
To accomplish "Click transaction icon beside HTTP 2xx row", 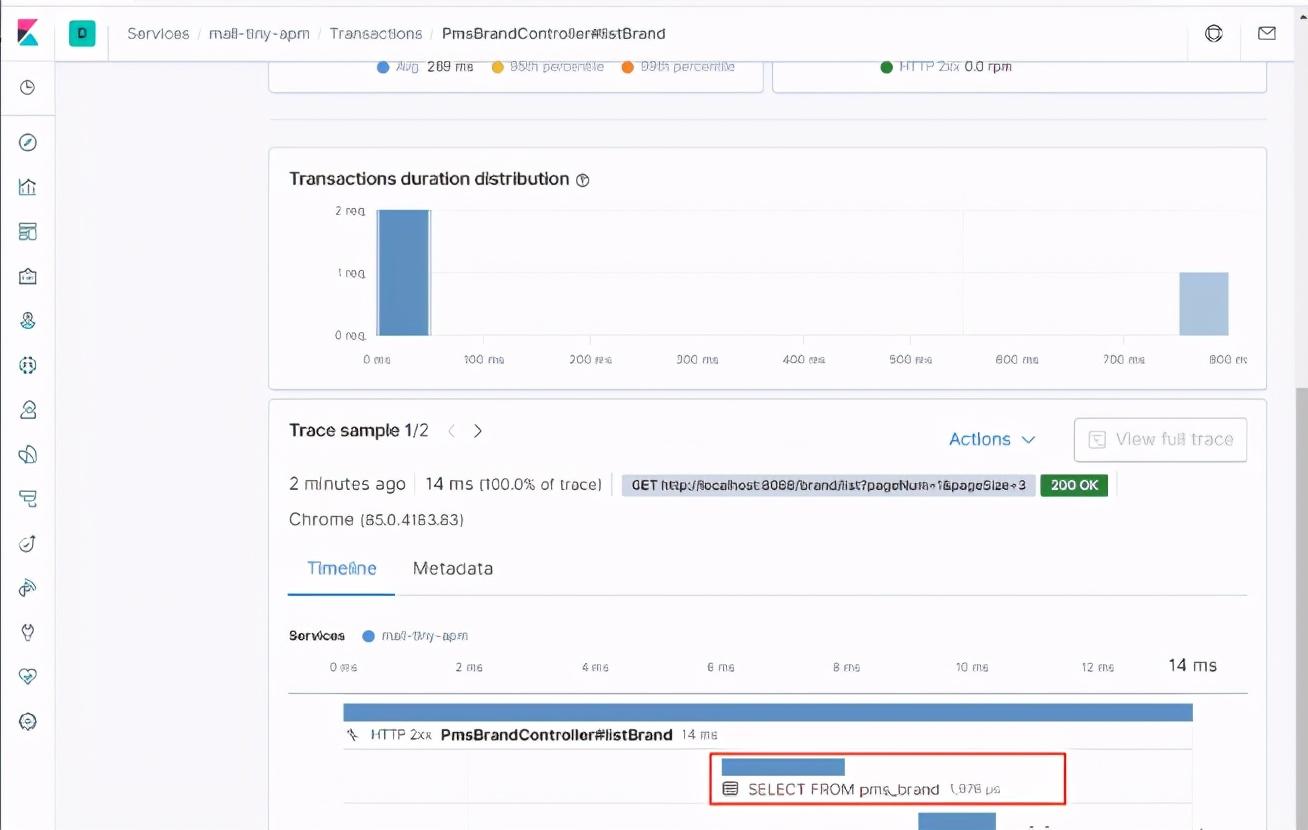I will (x=352, y=735).
